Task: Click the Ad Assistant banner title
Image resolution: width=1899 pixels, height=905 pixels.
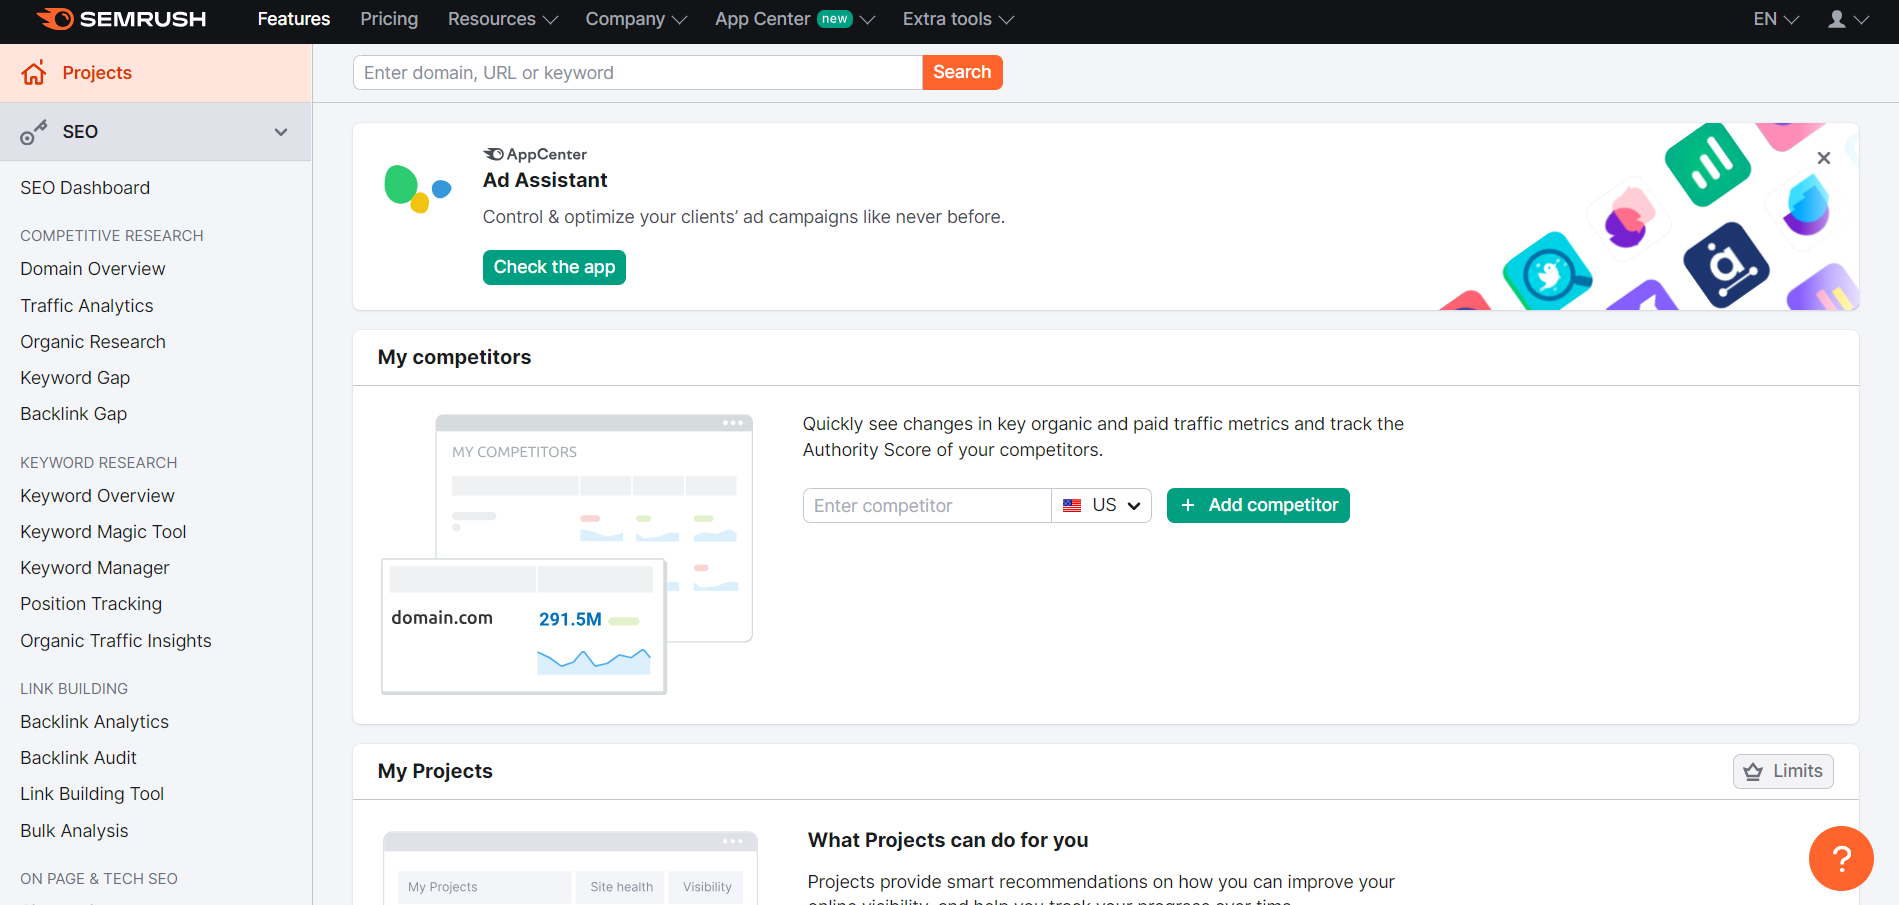Action: coord(545,180)
